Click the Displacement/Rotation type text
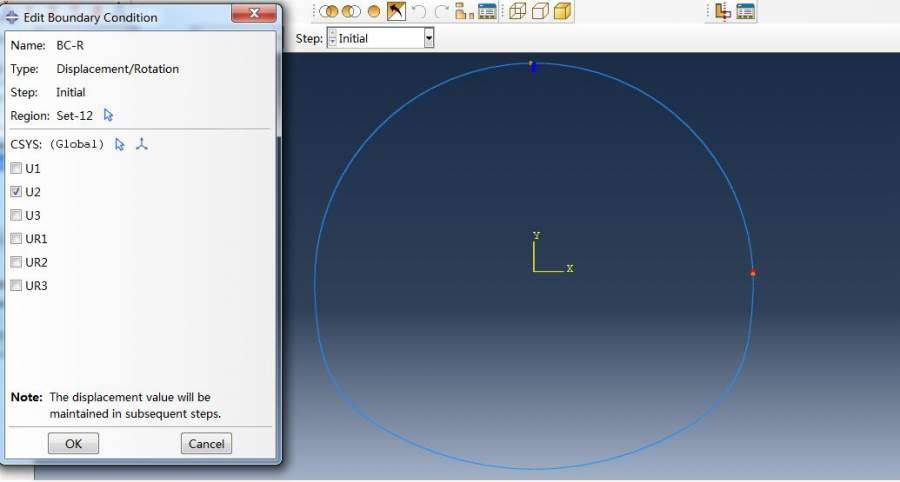 pos(118,69)
